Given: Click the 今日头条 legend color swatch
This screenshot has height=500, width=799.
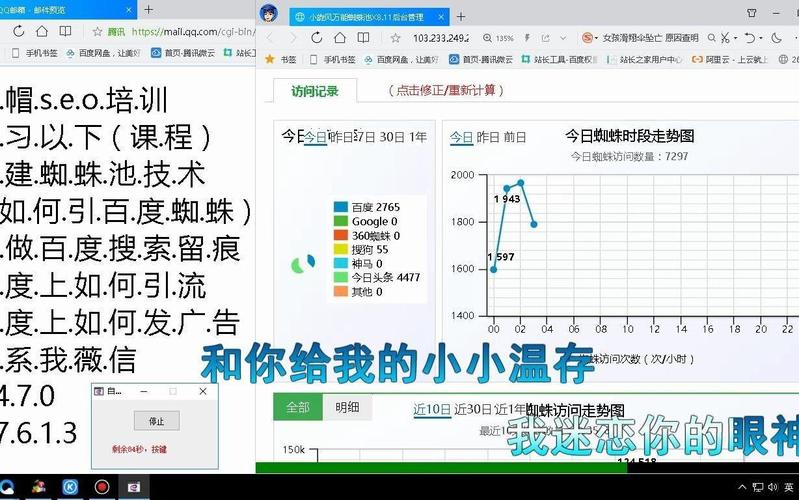Looking at the screenshot, I should click(x=340, y=278).
